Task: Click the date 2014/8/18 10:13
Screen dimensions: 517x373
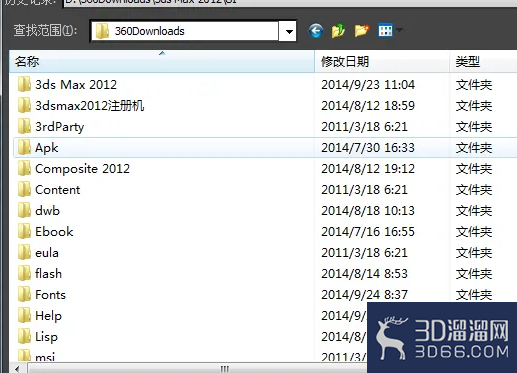Action: click(368, 211)
